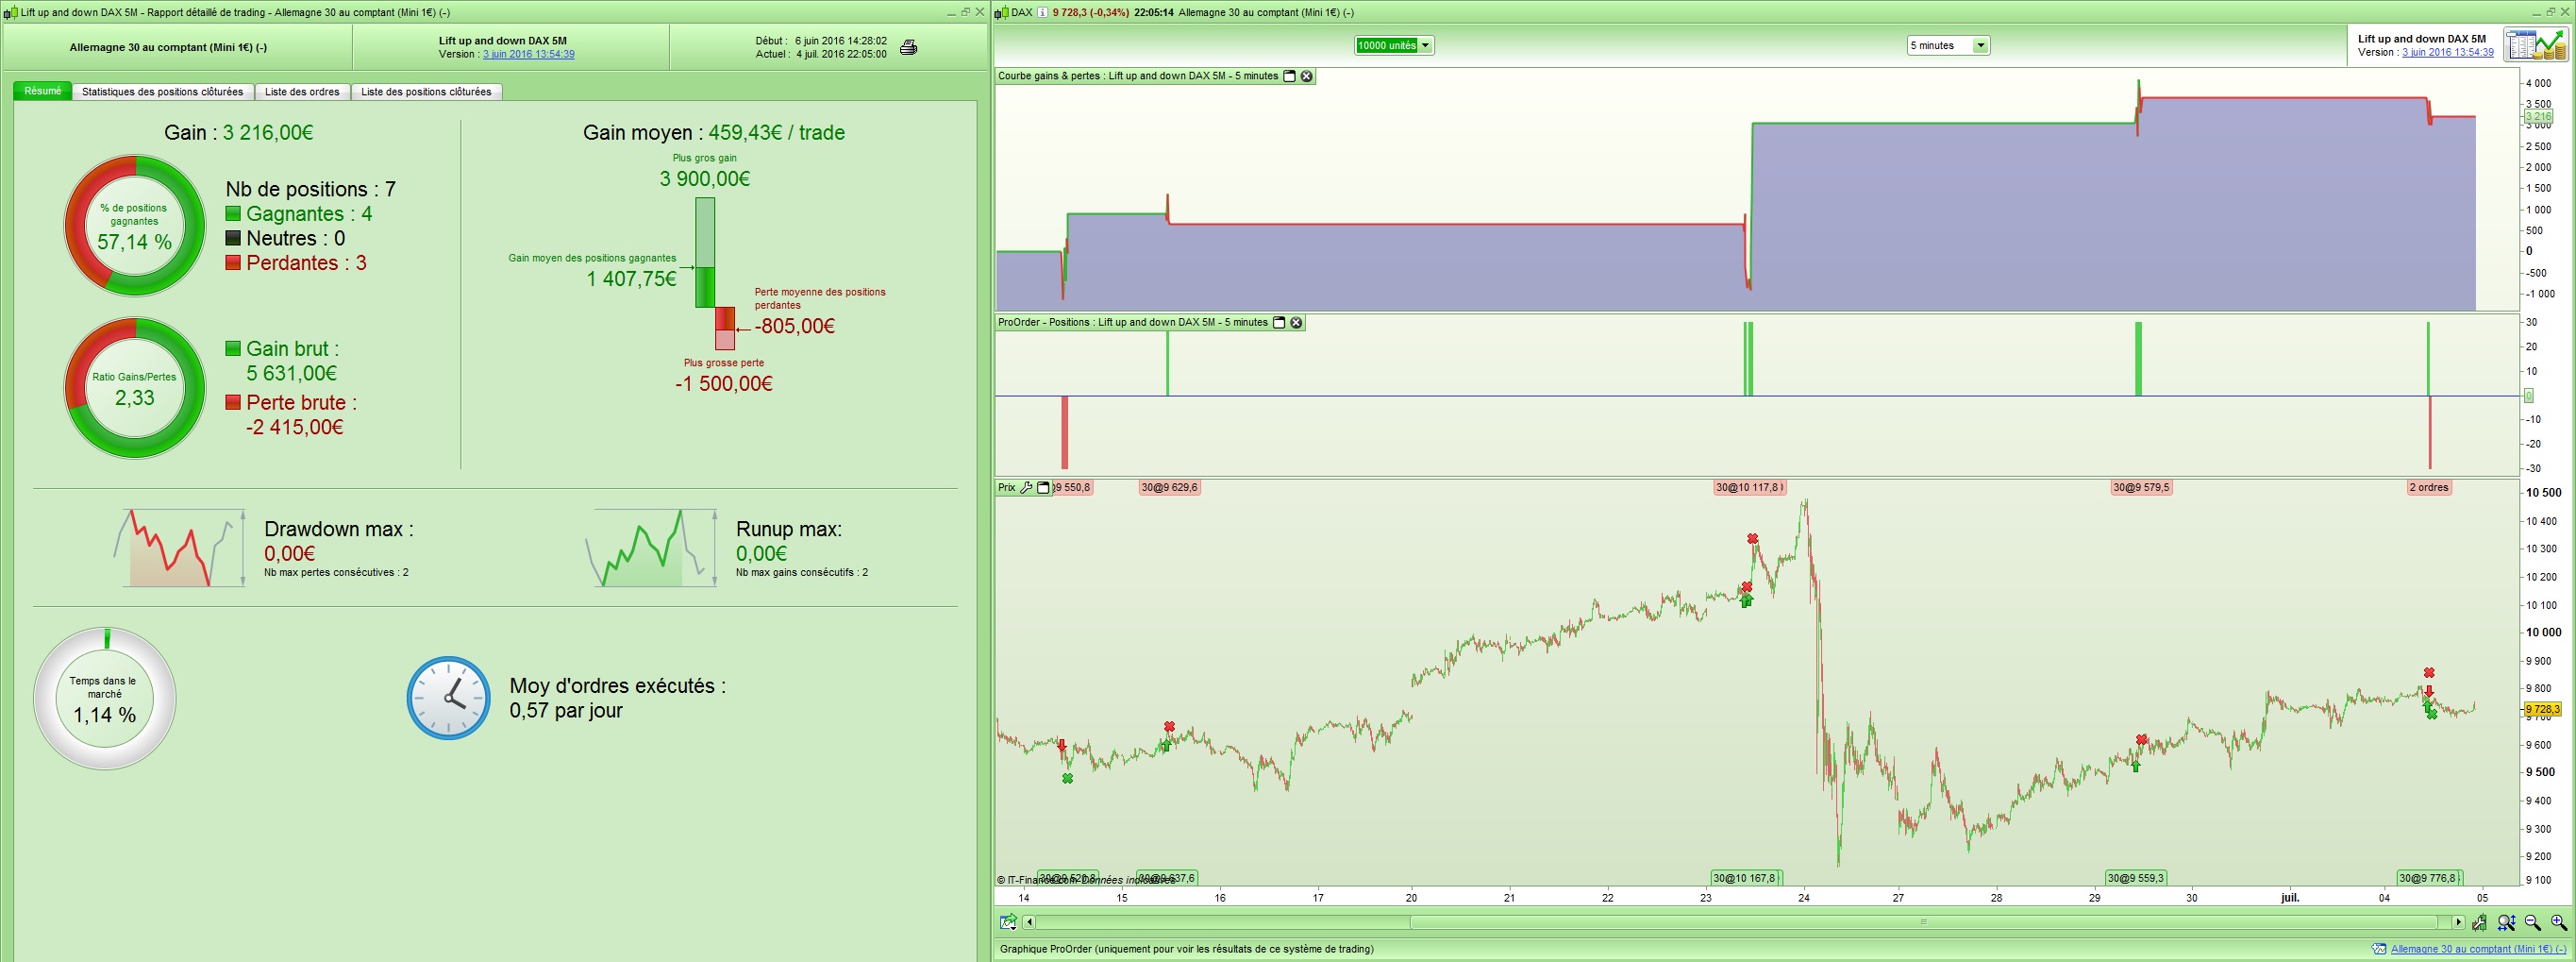Click the red Perdantes legend square

233,262
